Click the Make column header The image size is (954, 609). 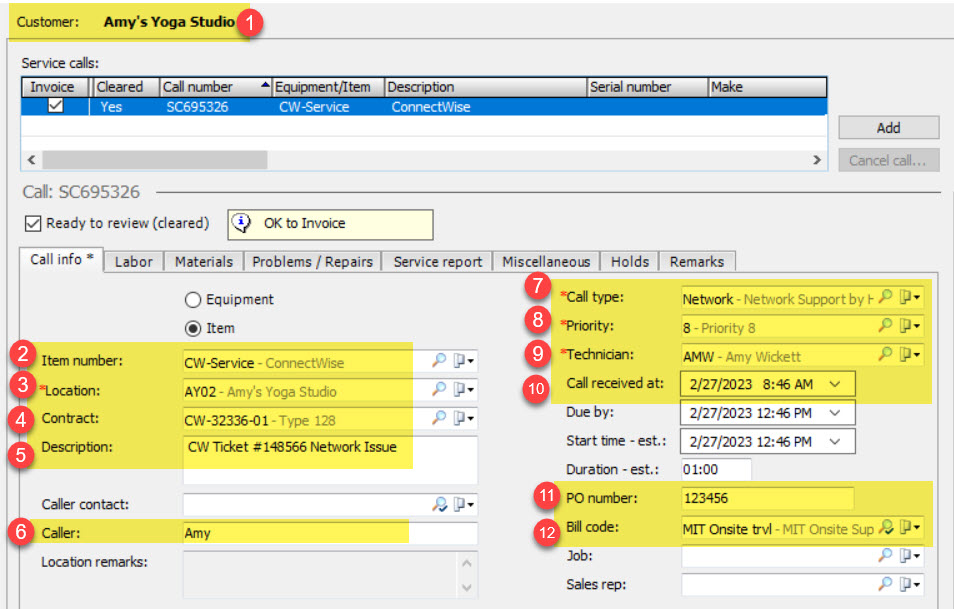[768, 87]
